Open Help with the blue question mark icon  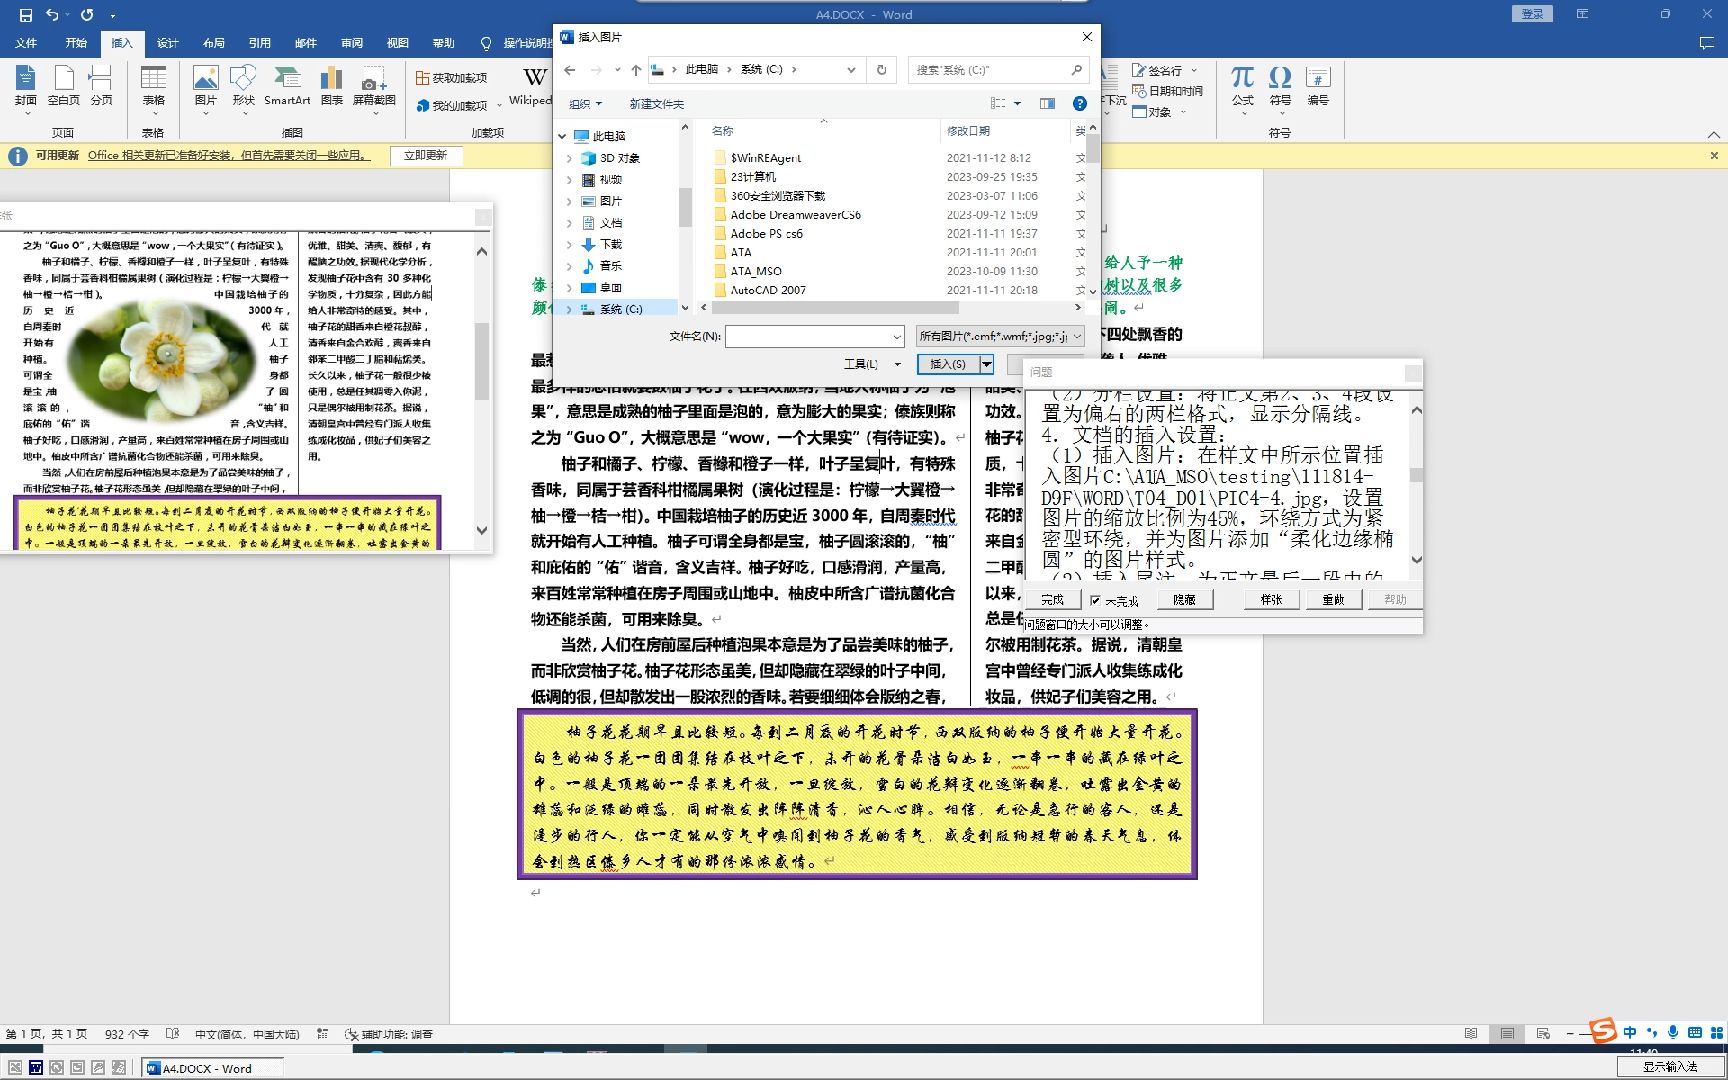(1079, 103)
